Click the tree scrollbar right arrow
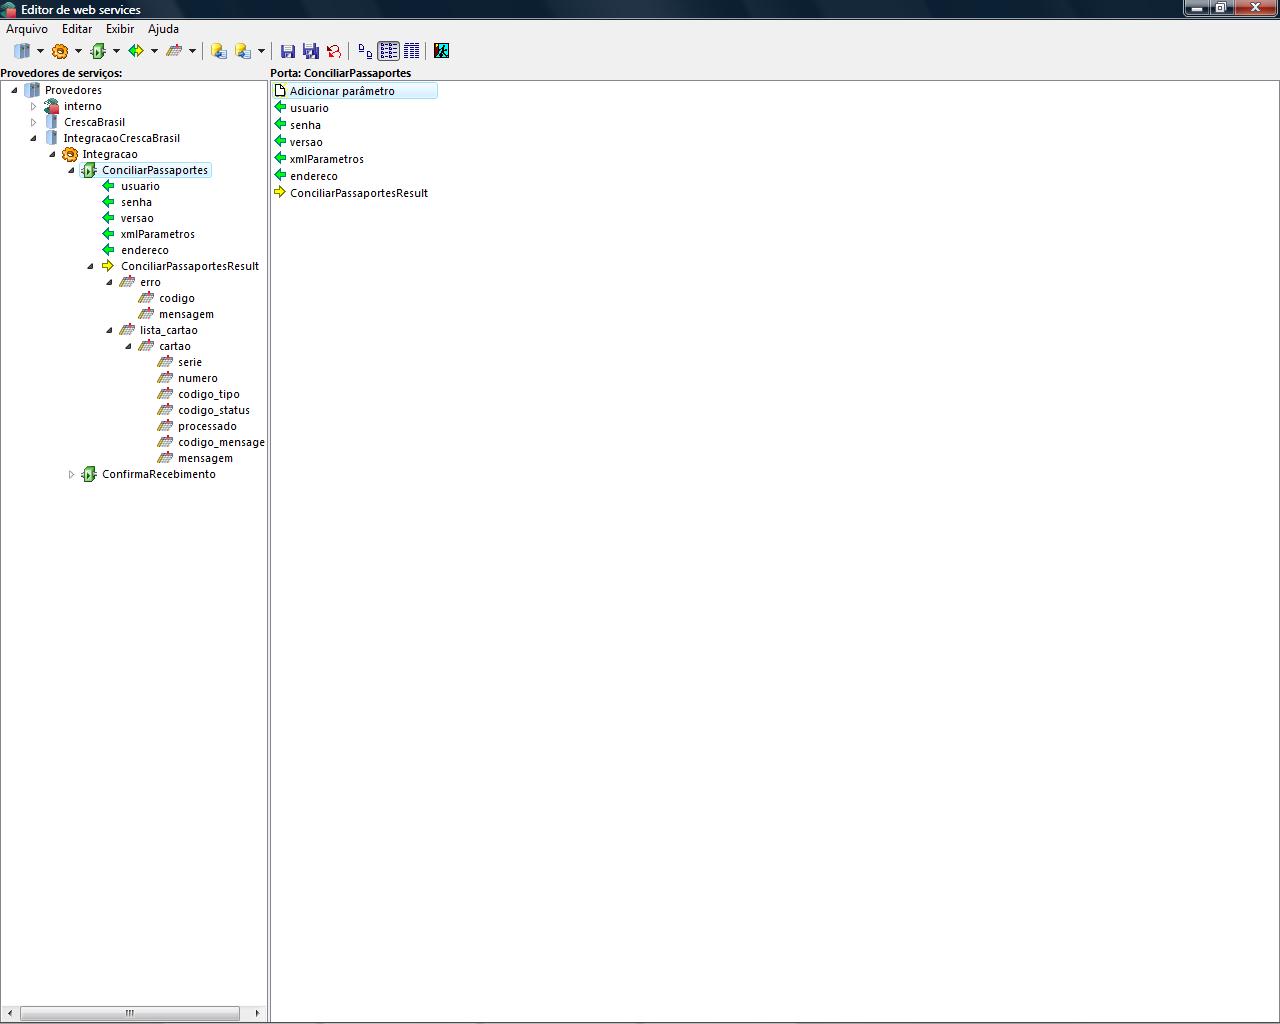Screen dimensions: 1280x1024 (257, 1013)
